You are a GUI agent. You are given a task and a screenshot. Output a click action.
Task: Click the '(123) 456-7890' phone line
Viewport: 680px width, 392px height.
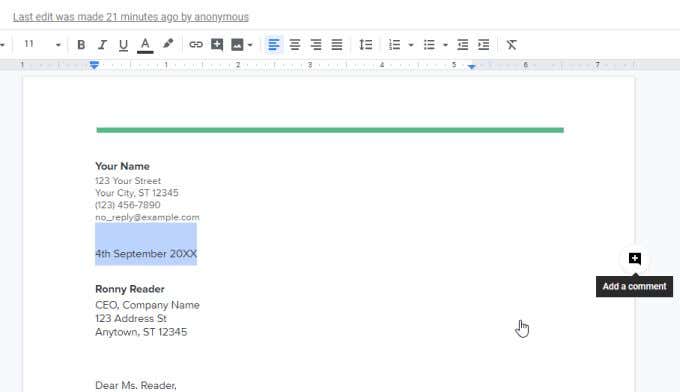point(128,205)
